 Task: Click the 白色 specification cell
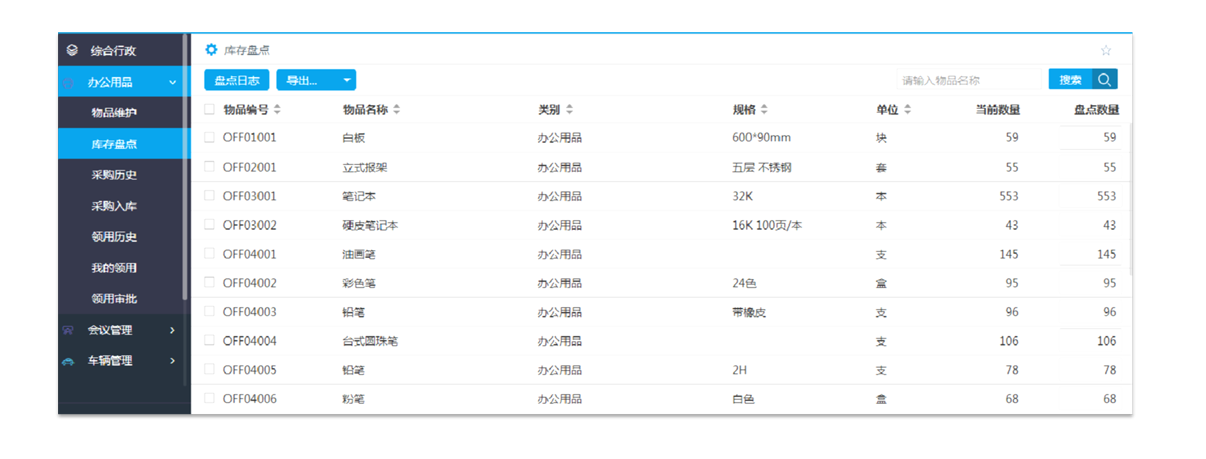click(743, 399)
